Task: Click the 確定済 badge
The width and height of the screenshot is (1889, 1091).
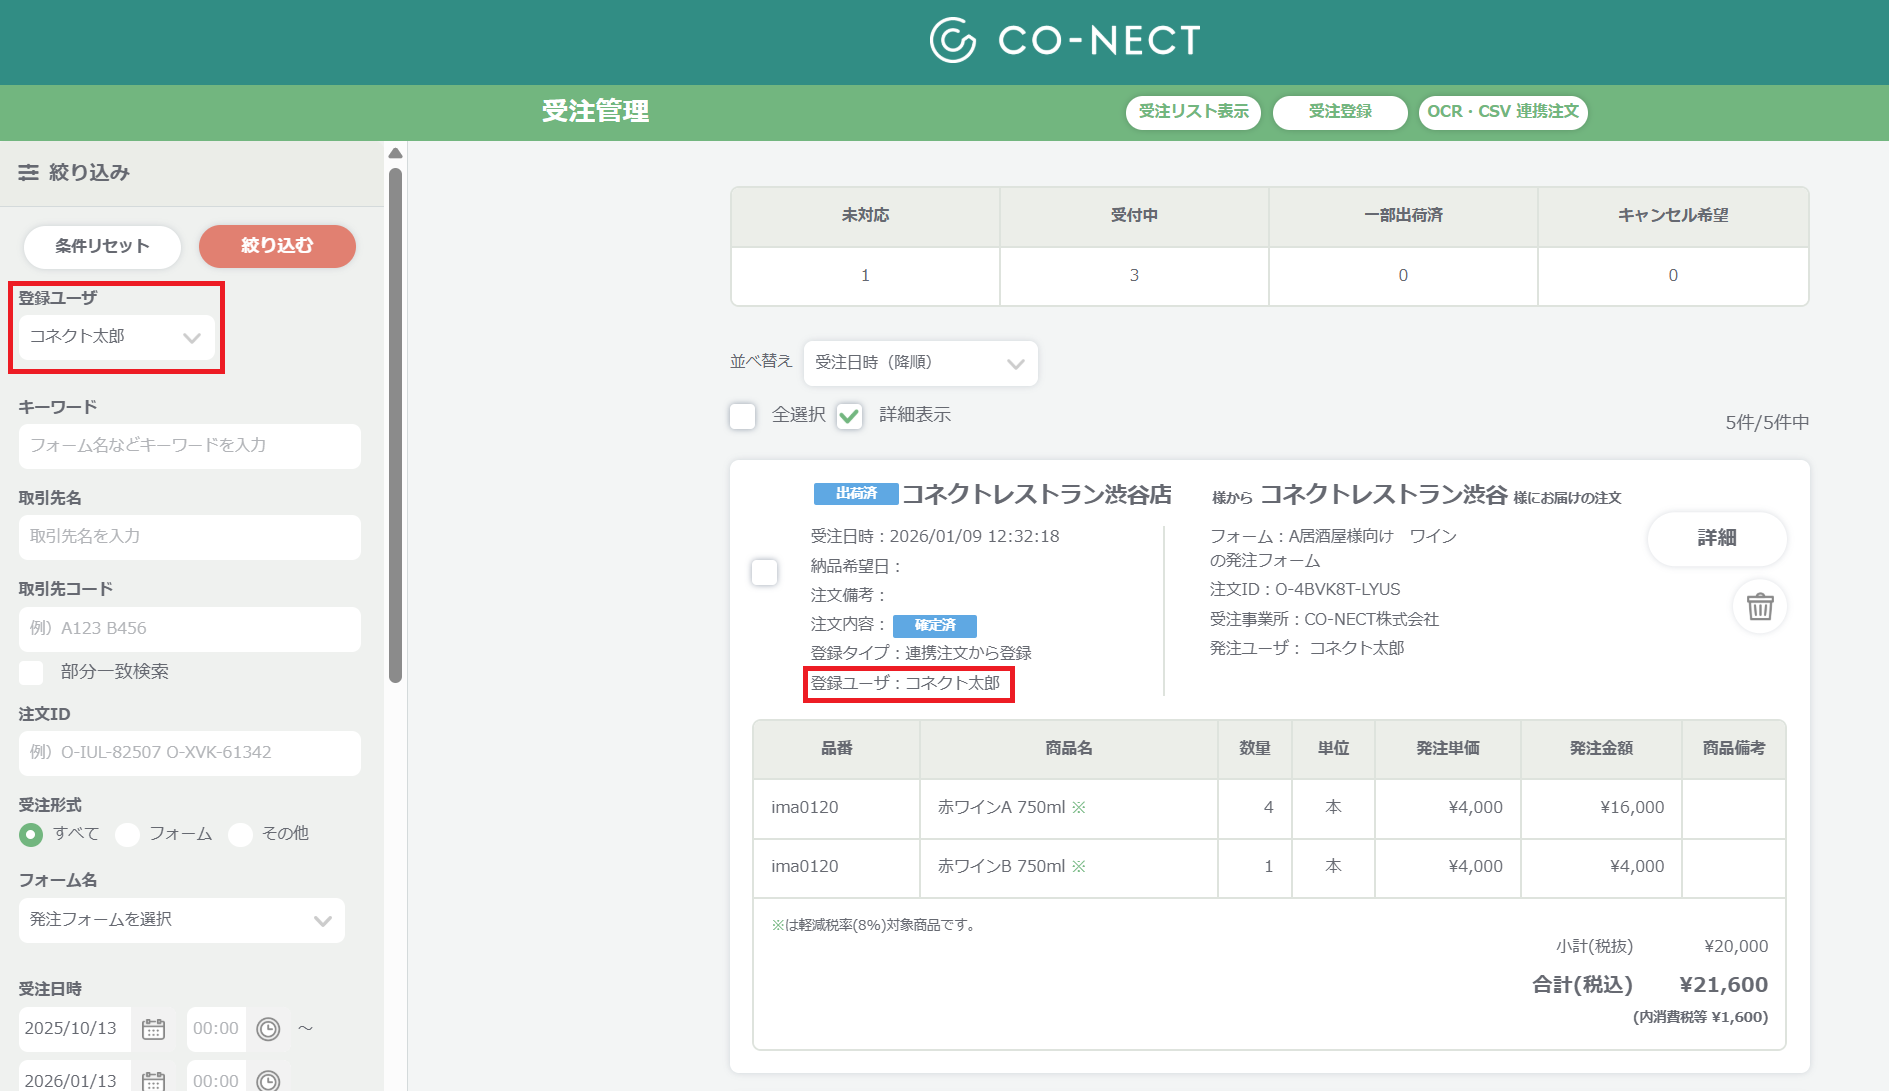Action: (x=935, y=625)
